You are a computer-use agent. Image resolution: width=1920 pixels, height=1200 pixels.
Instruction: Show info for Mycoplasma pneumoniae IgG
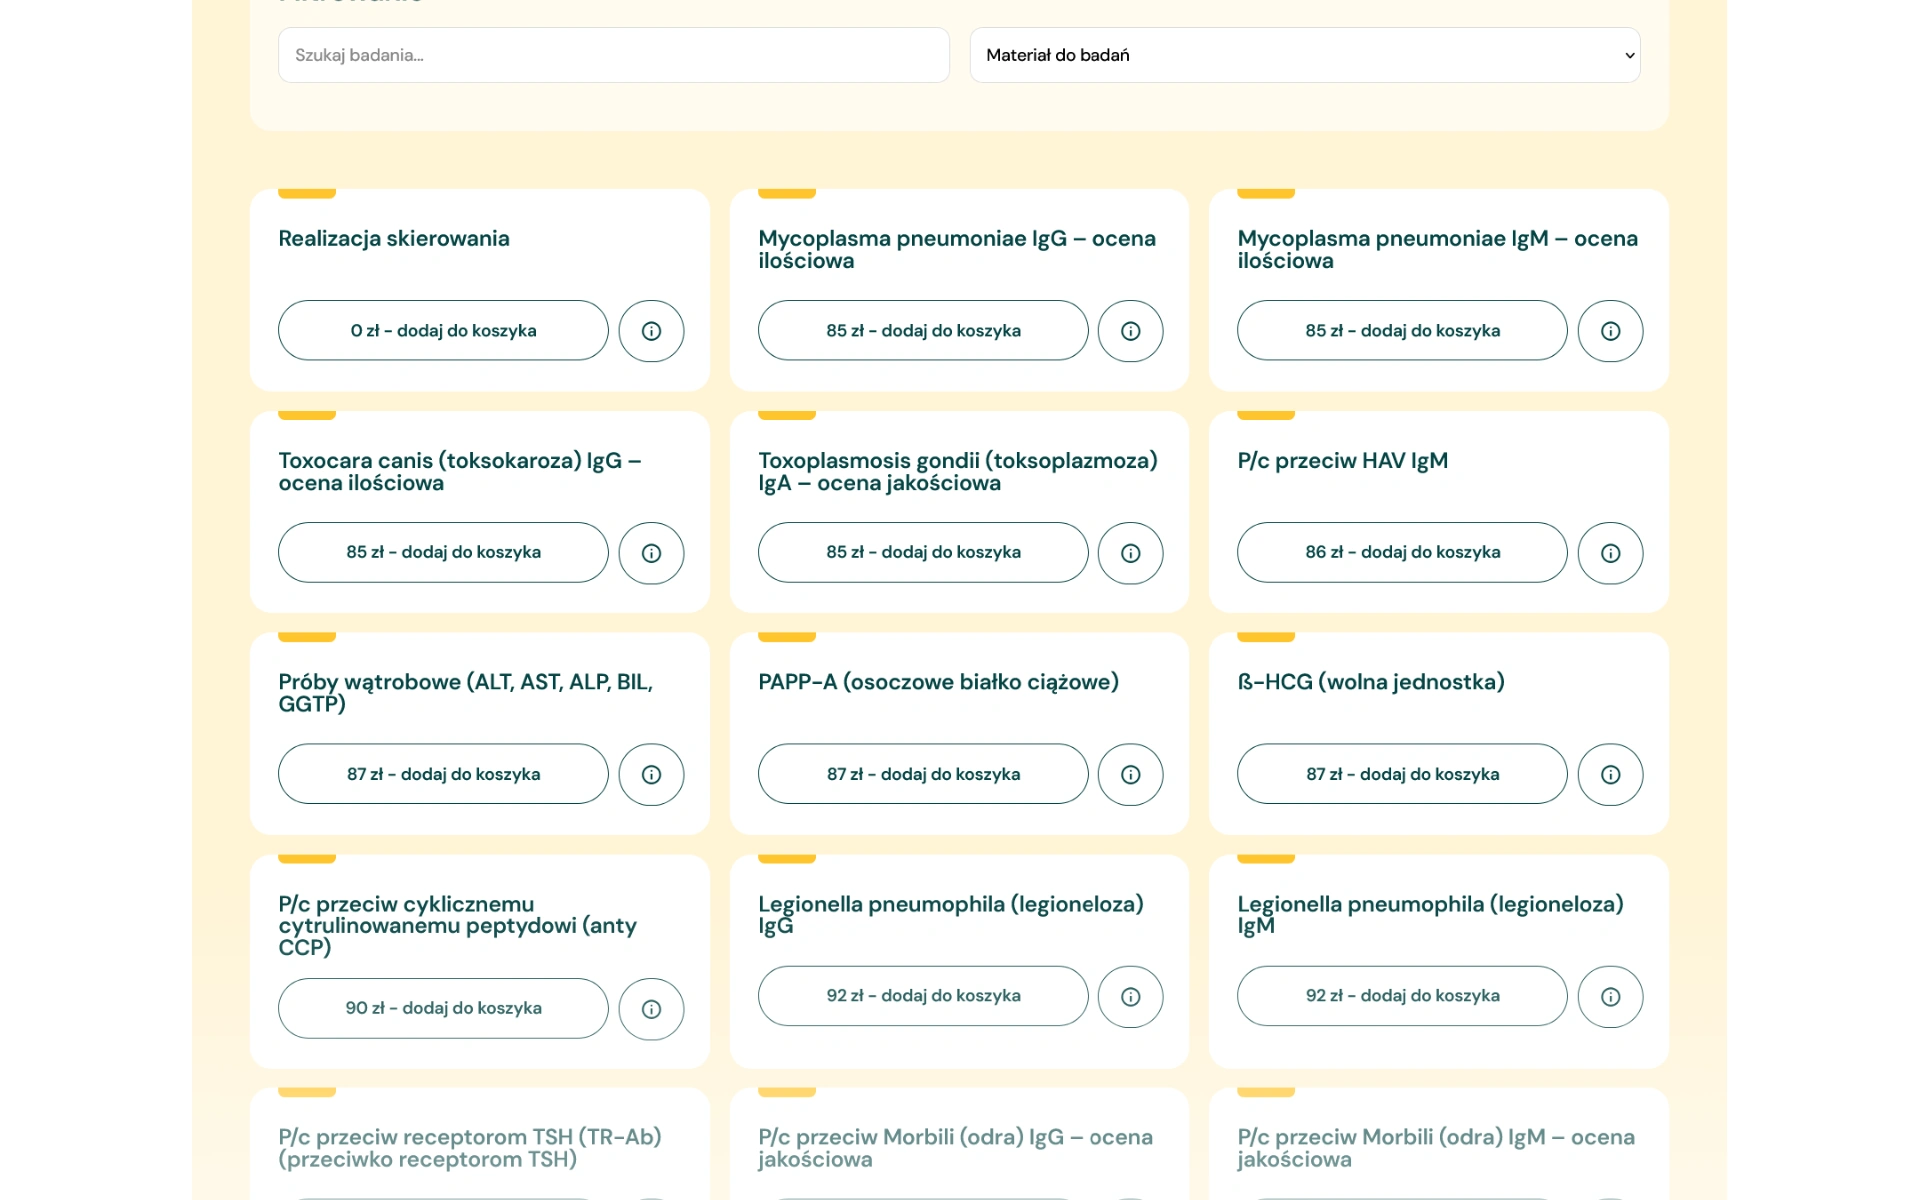click(x=1130, y=331)
